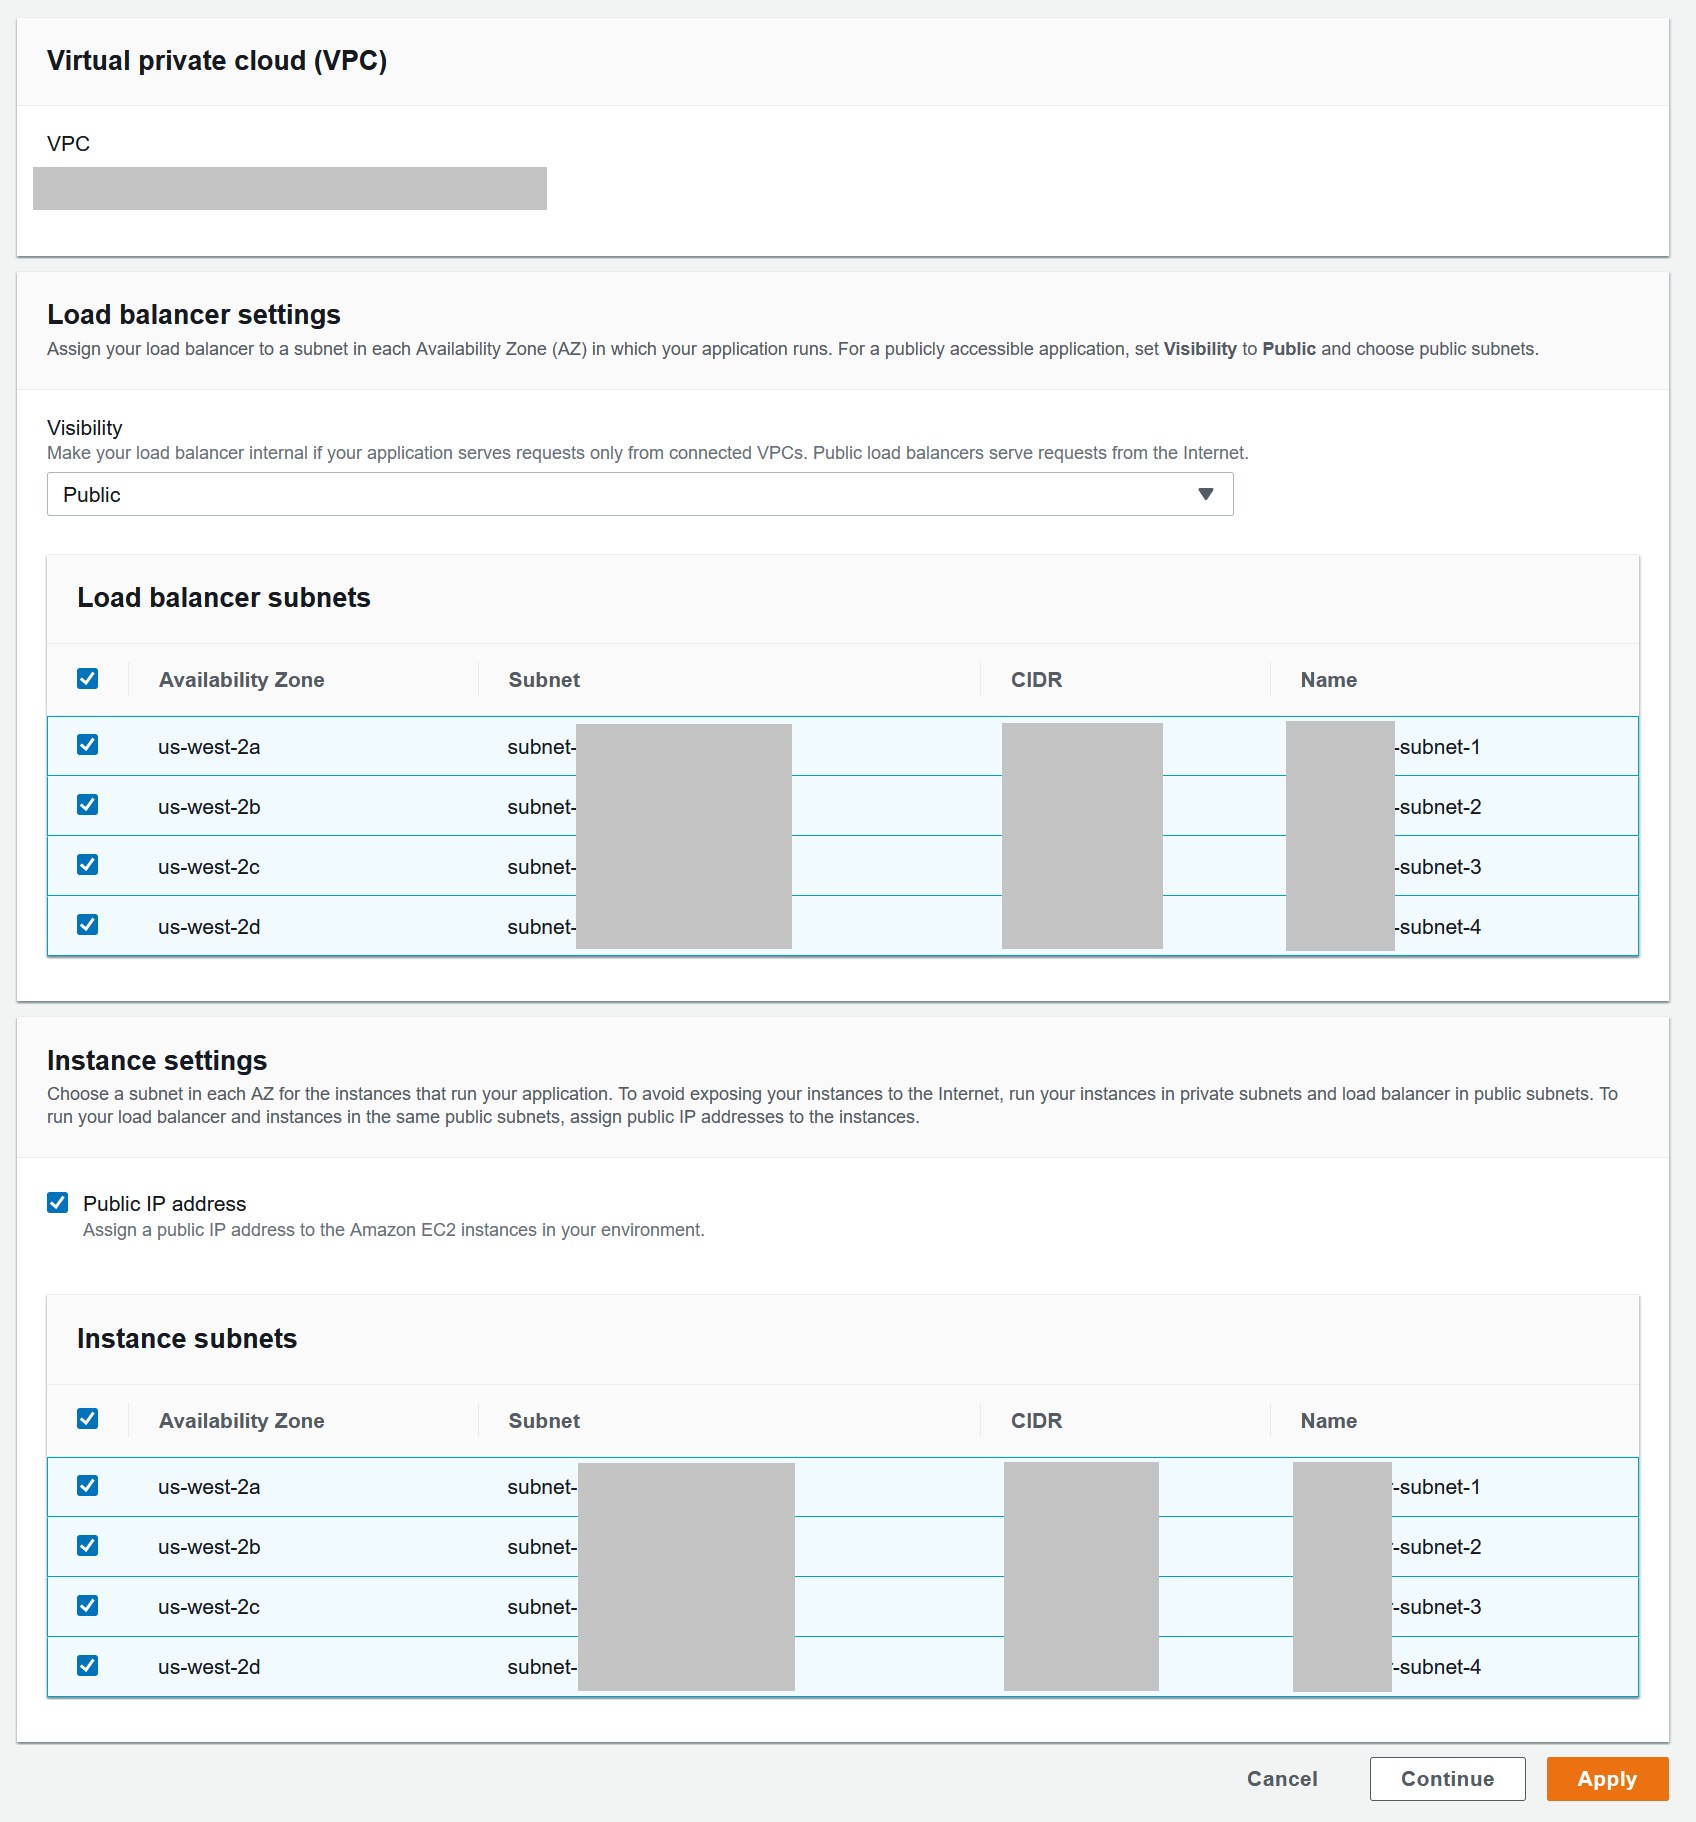This screenshot has height=1822, width=1696.
Task: Select the VPC field
Action: pos(290,188)
